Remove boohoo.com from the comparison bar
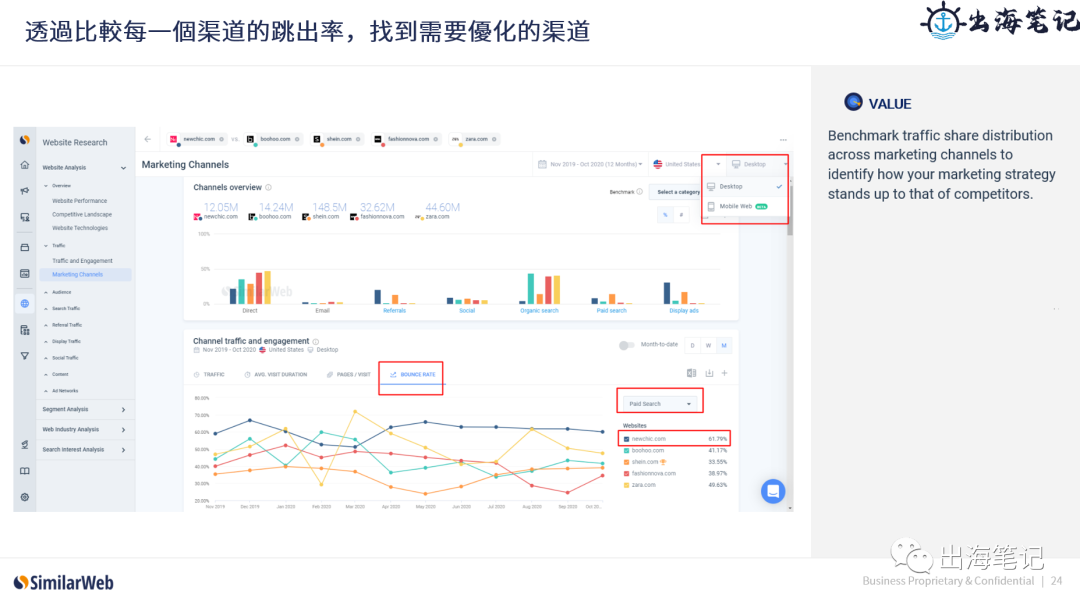The width and height of the screenshot is (1080, 605). pyautogui.click(x=297, y=139)
